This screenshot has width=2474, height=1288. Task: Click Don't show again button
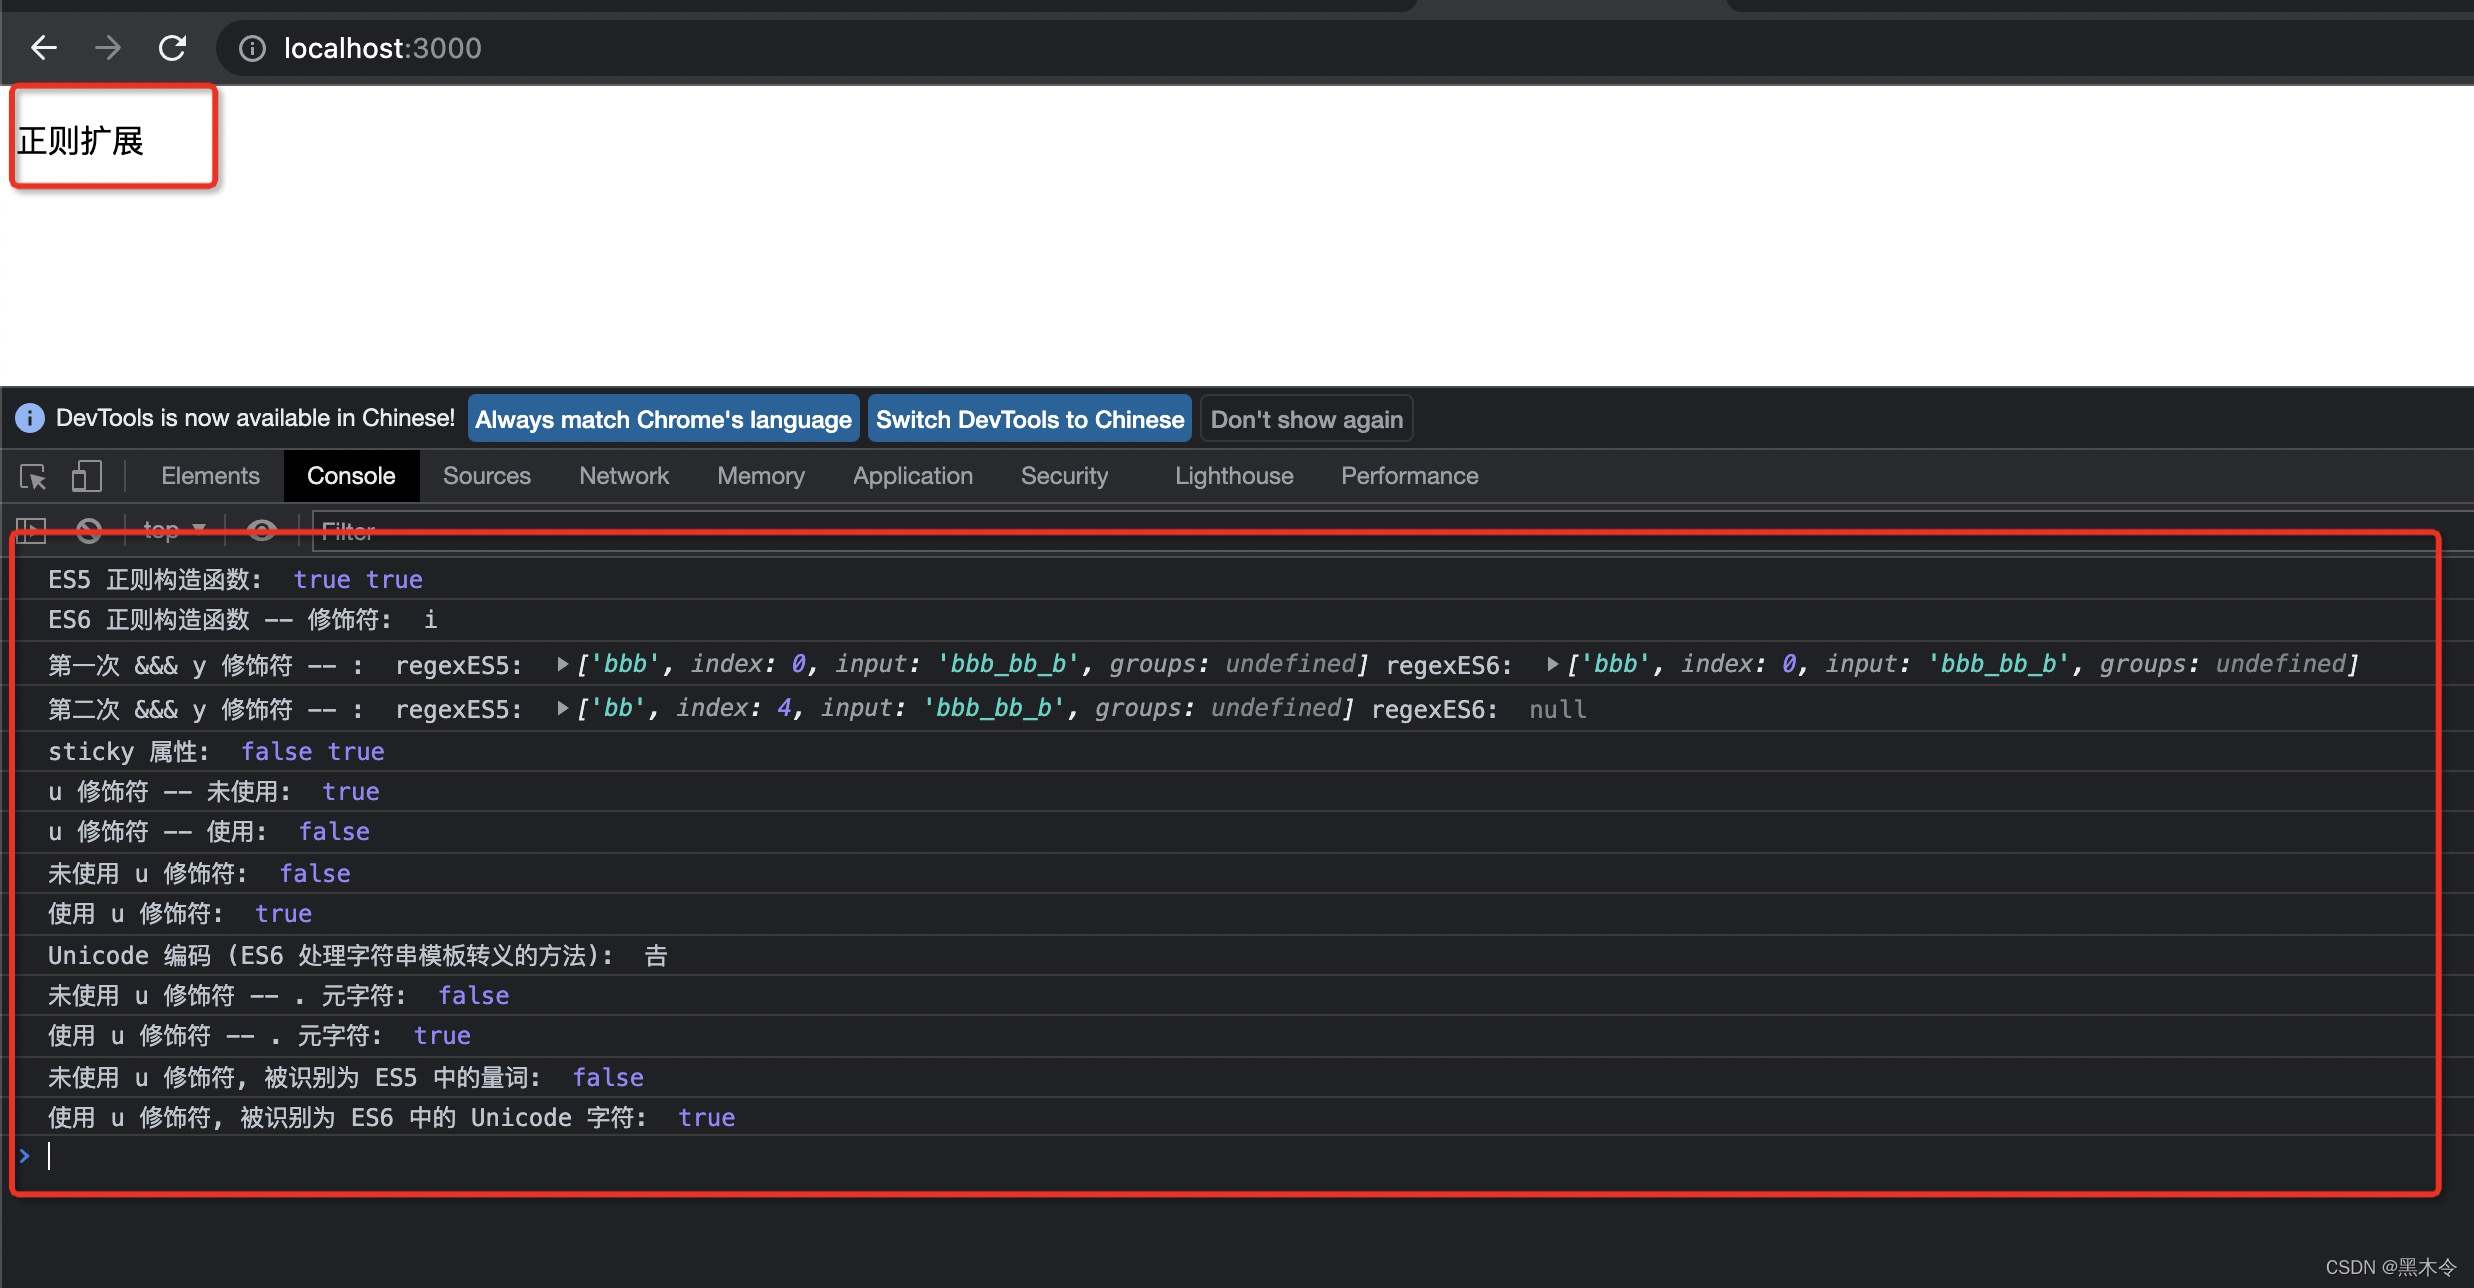[1306, 419]
